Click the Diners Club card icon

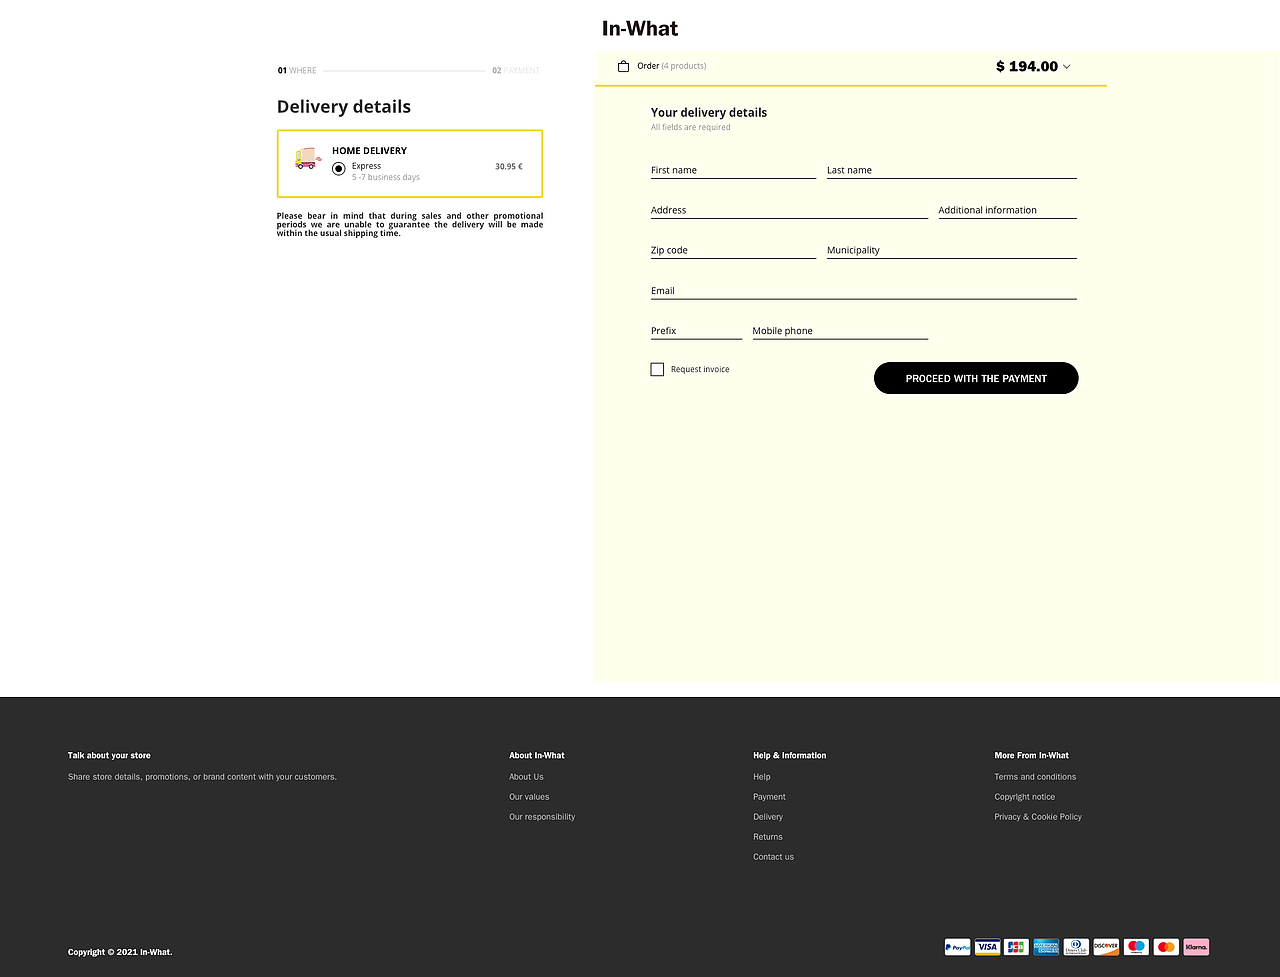tap(1076, 947)
